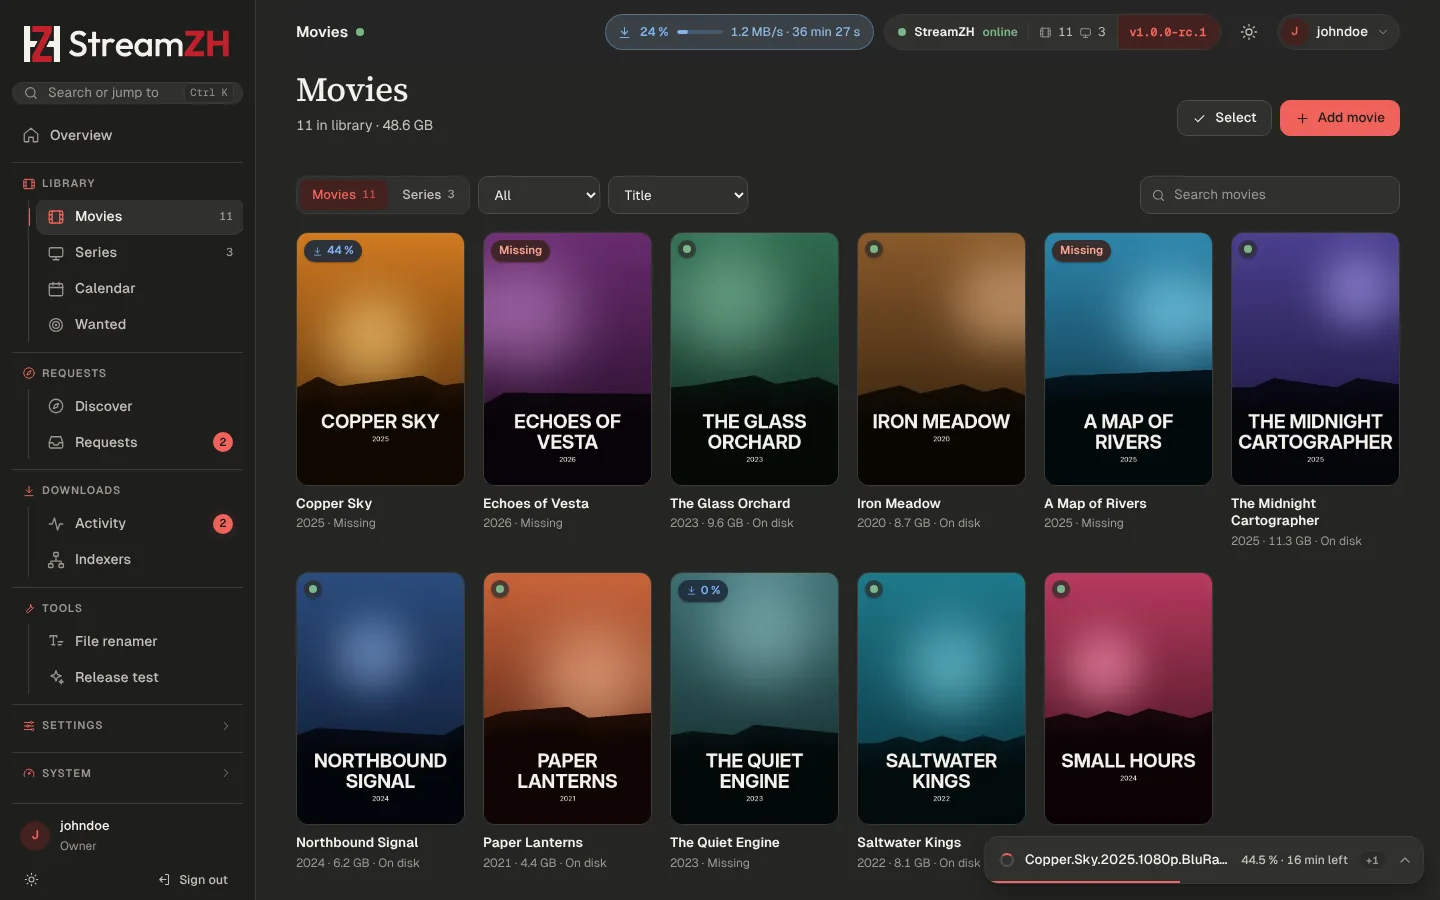Toggle light theme sun icon in top bar
1440x900 pixels.
tap(1249, 32)
